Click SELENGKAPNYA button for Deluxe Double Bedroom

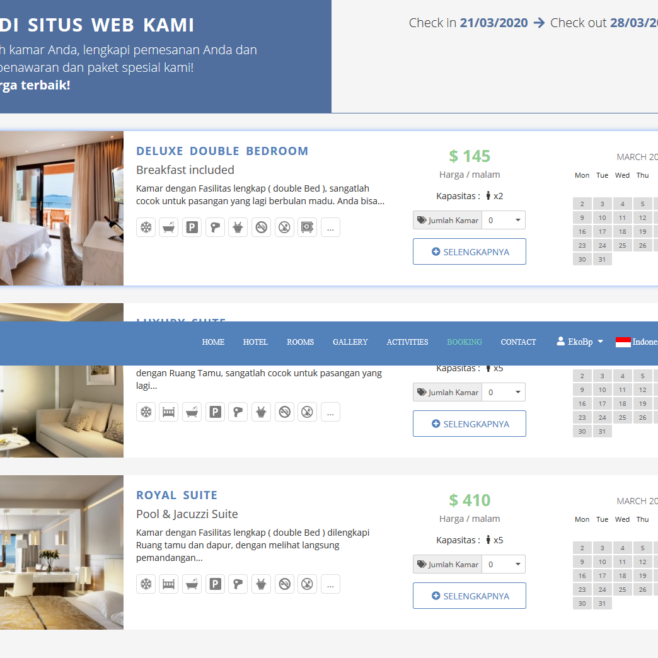[x=469, y=252]
